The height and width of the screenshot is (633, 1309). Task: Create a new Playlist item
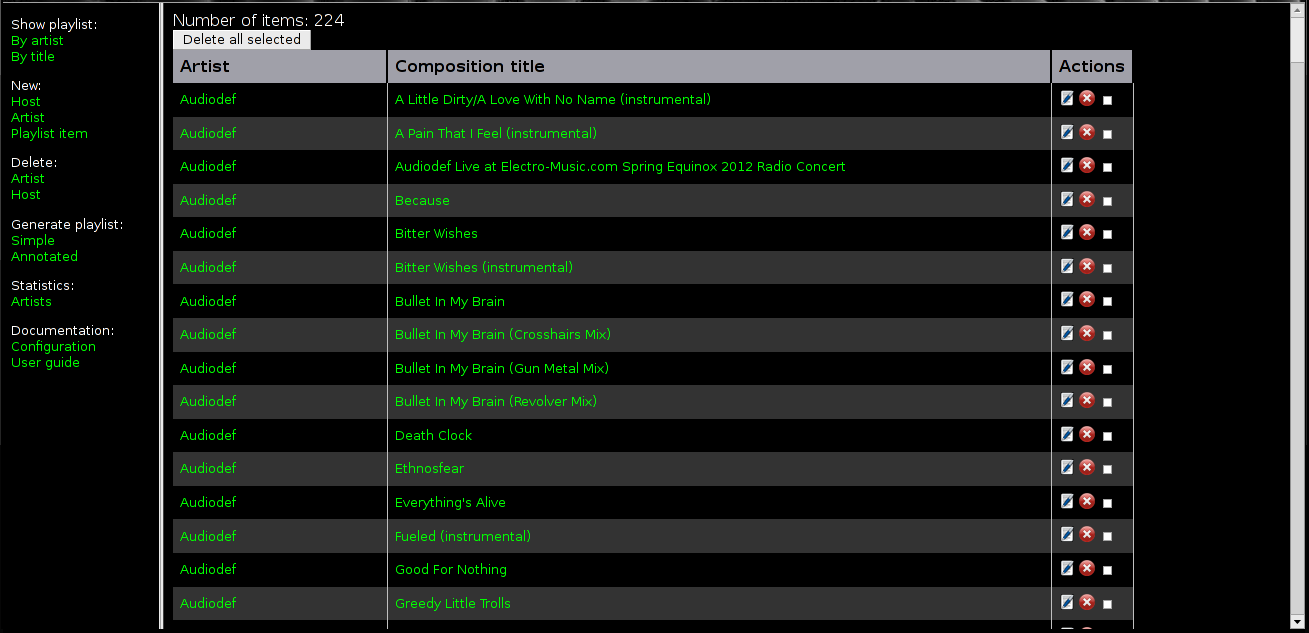[x=49, y=133]
